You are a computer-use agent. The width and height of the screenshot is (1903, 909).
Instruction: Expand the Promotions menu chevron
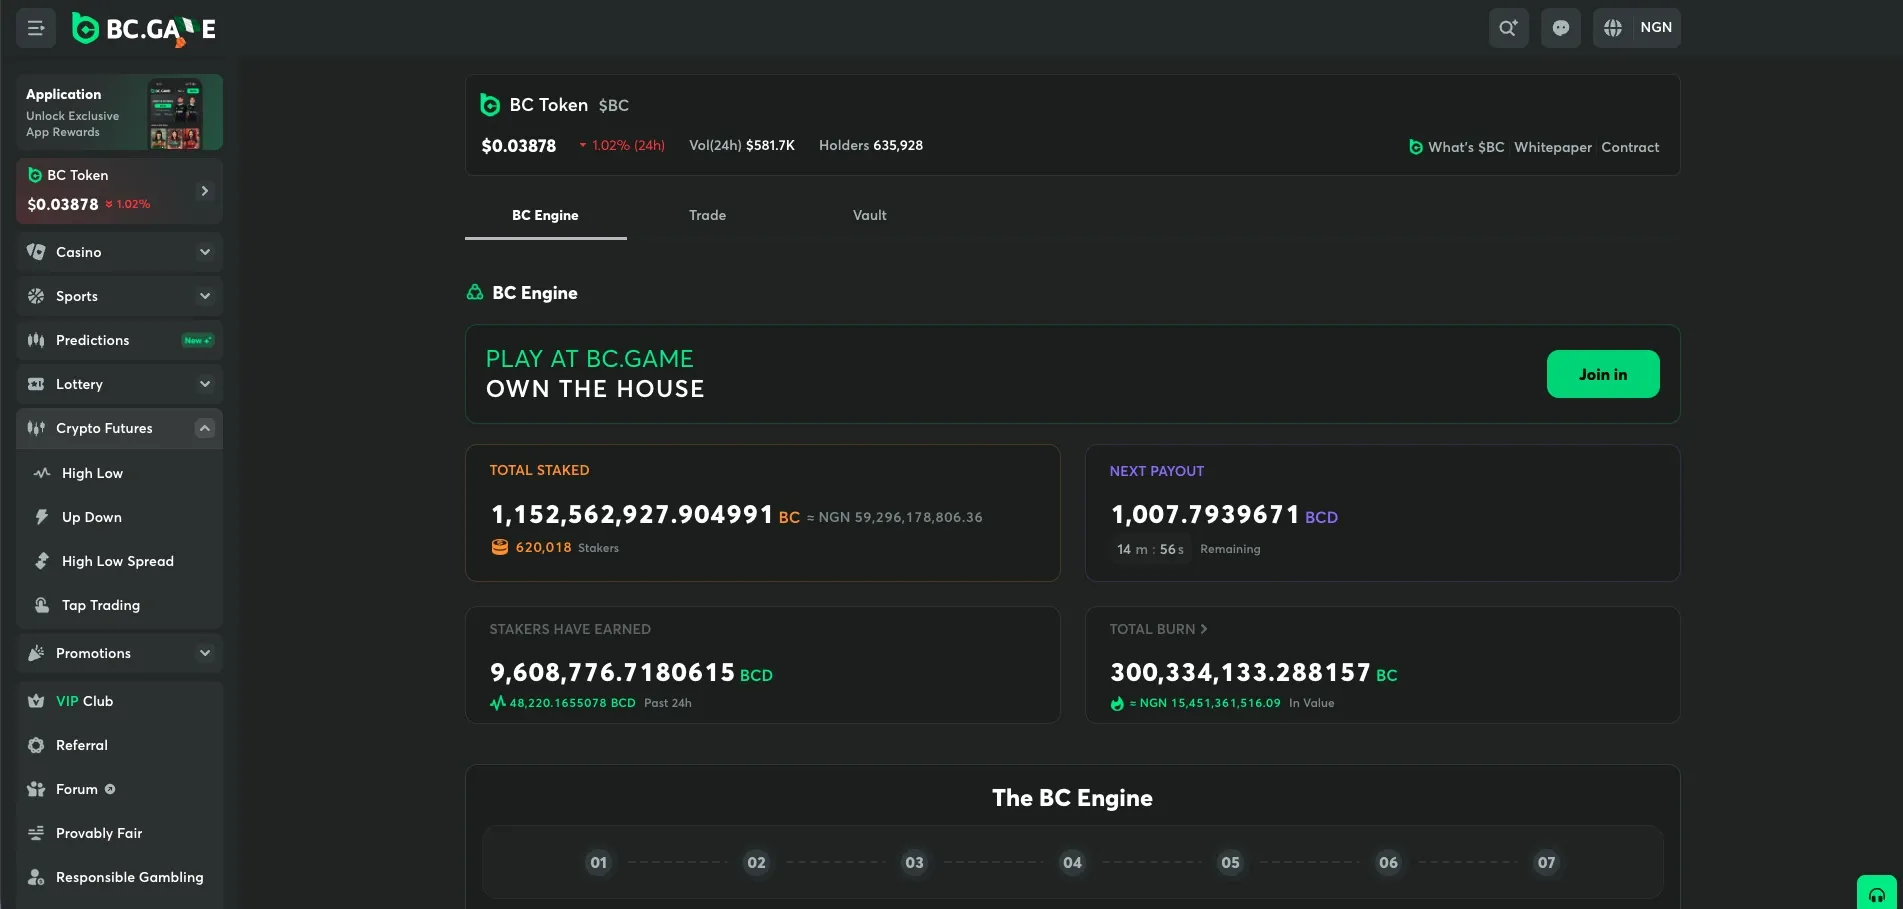pos(205,653)
